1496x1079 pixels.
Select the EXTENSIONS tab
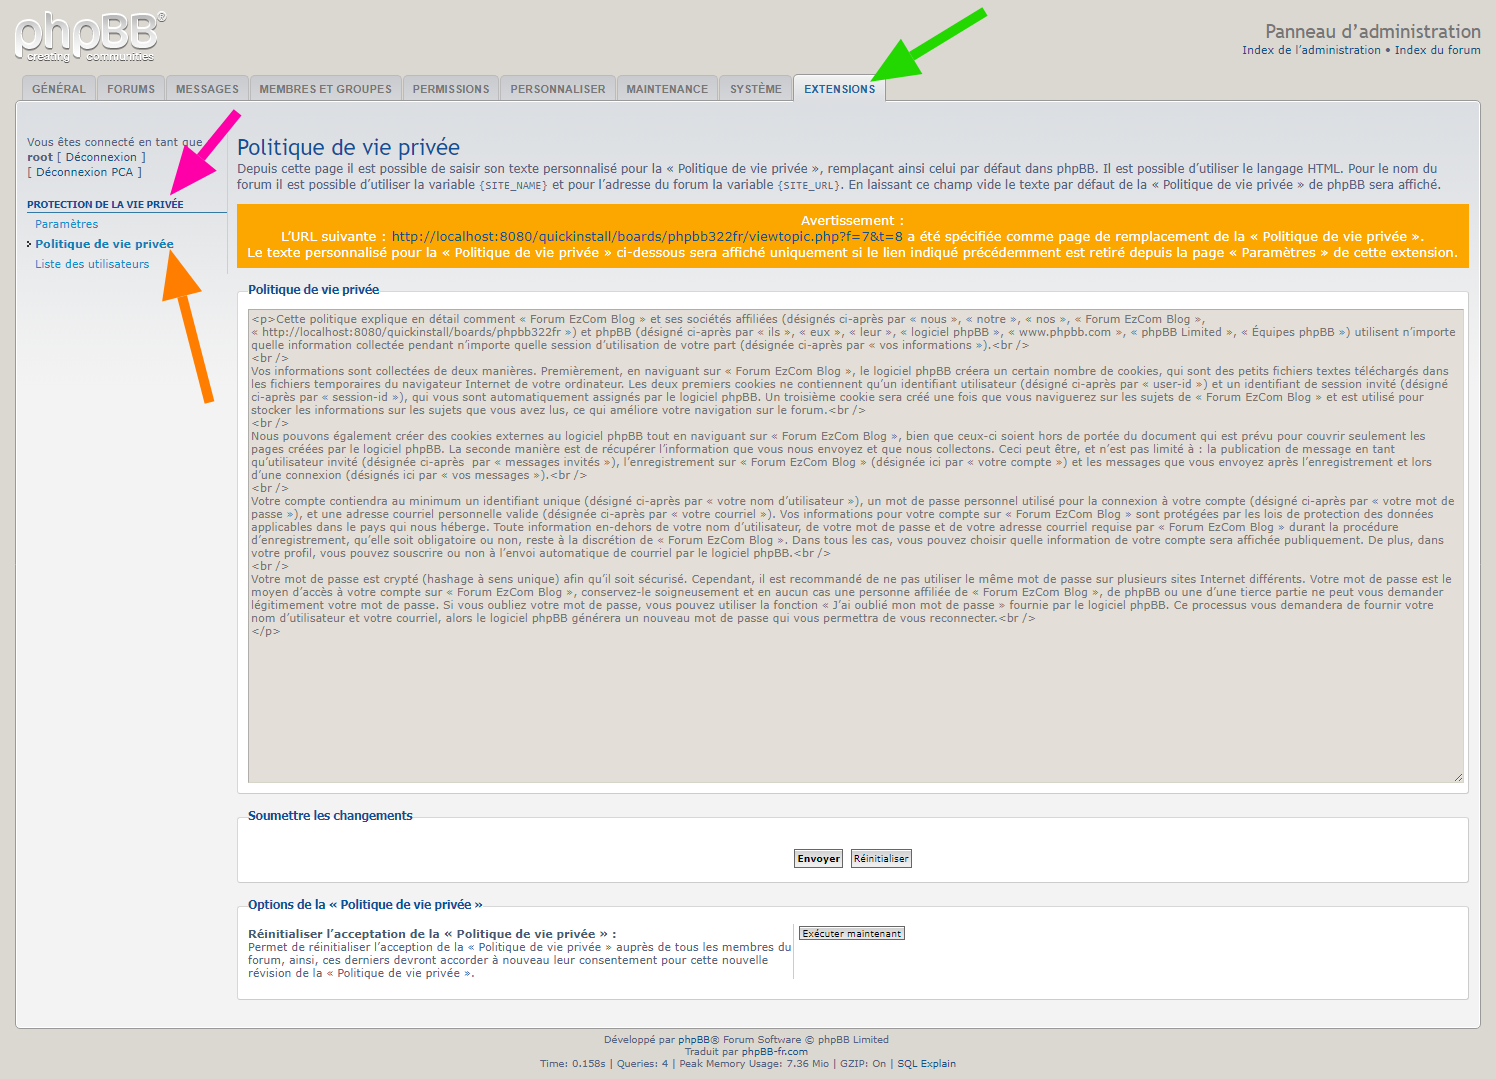(839, 89)
